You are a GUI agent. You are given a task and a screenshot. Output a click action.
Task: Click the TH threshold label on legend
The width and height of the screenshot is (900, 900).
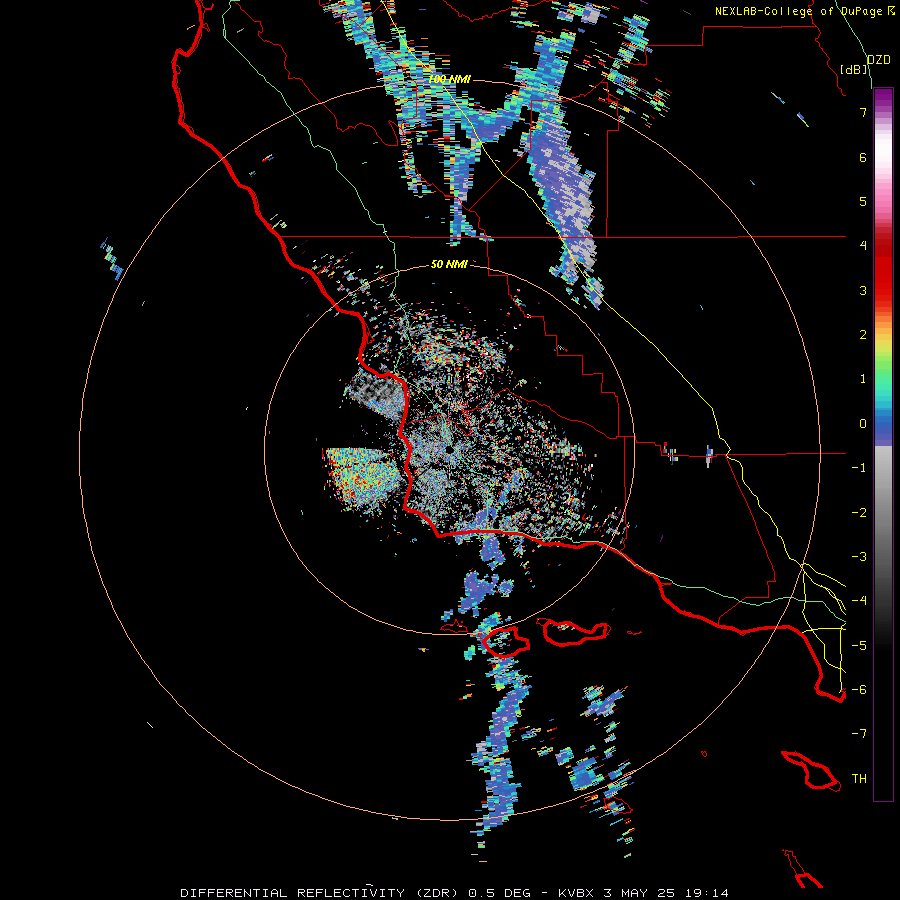pyautogui.click(x=859, y=779)
